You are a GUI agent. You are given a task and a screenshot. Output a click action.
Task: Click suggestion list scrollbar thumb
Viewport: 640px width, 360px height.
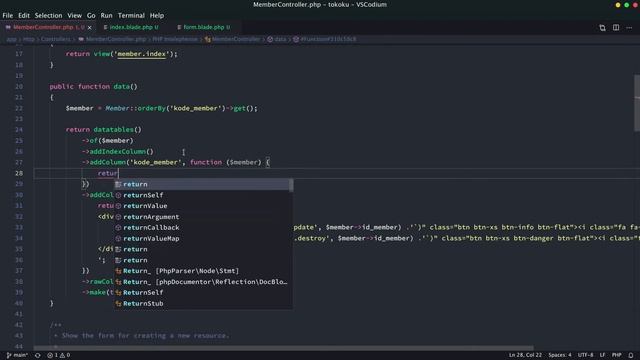pyautogui.click(x=291, y=185)
